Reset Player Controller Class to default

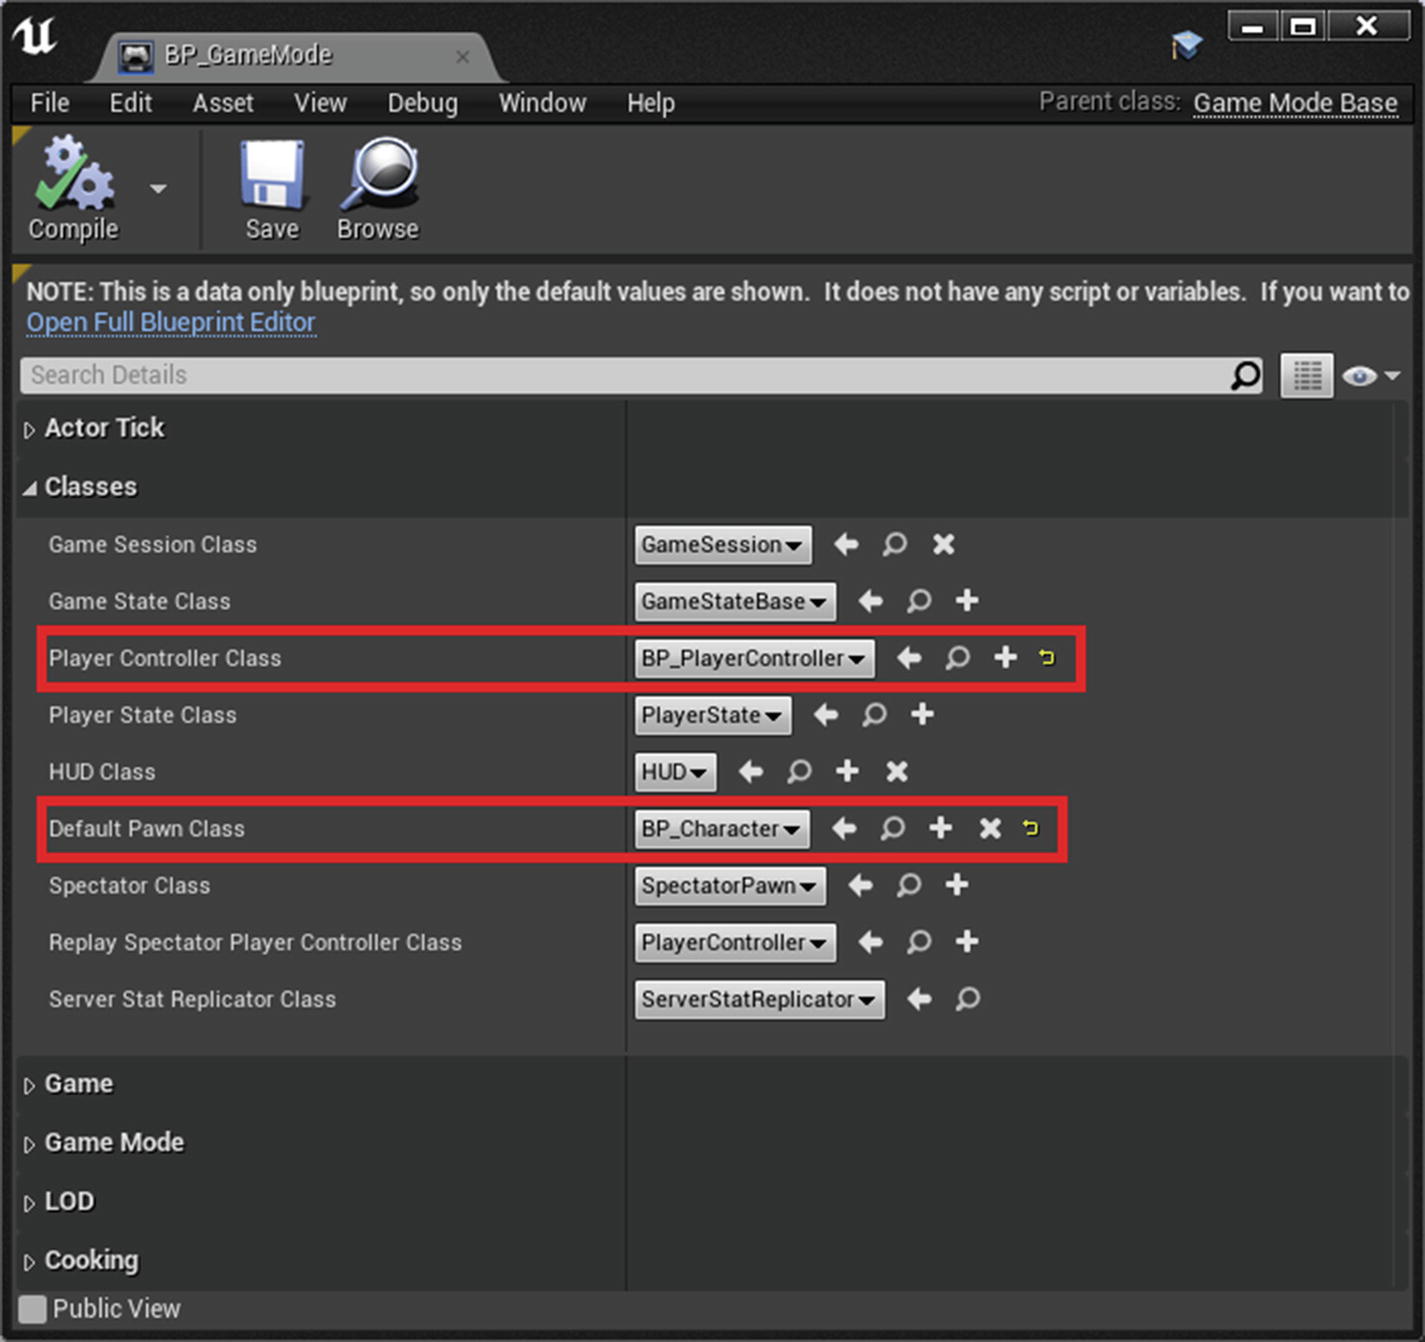[1046, 658]
